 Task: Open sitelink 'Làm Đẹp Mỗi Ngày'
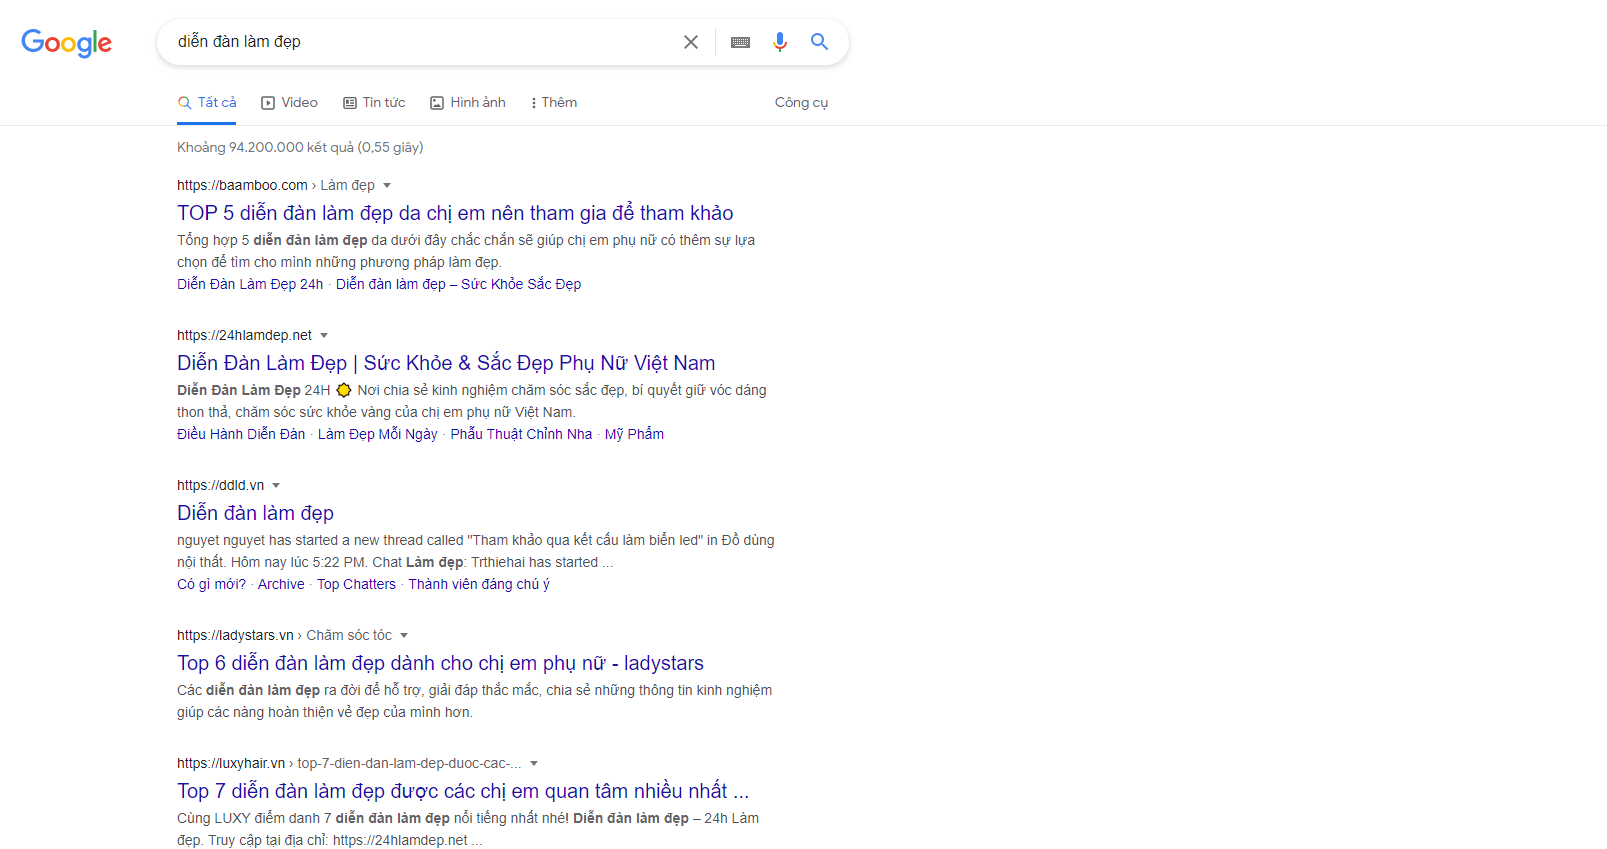click(378, 434)
